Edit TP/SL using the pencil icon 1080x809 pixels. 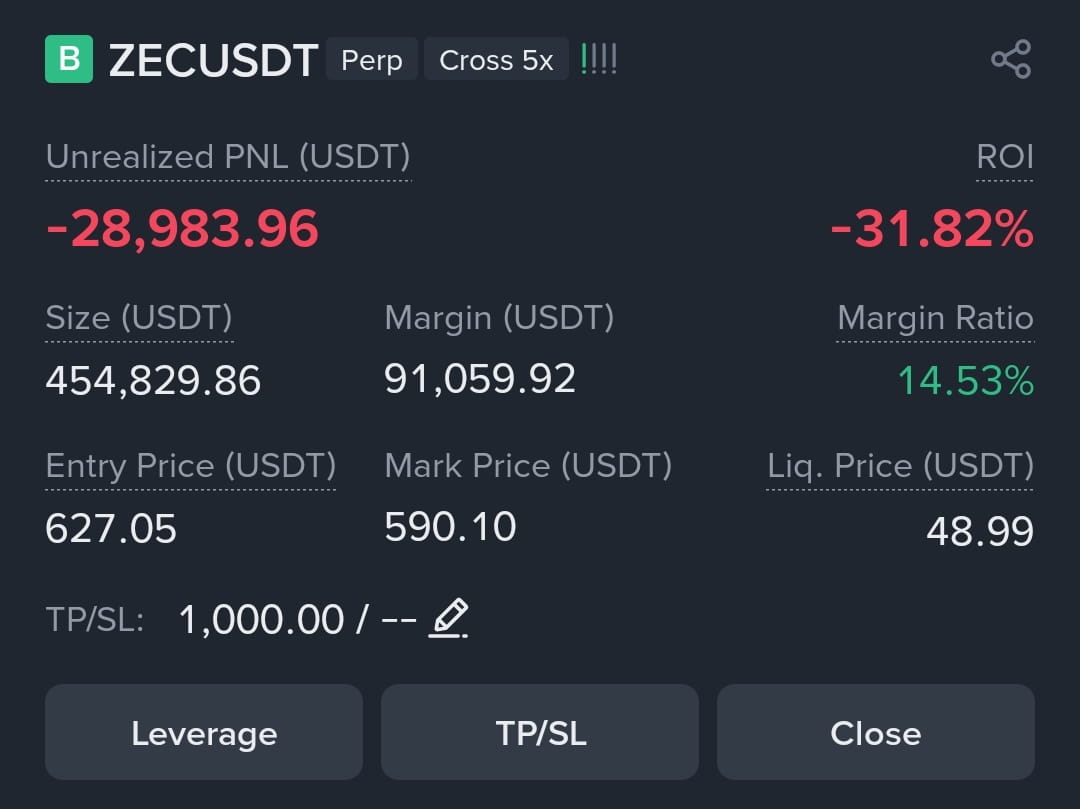point(448,618)
